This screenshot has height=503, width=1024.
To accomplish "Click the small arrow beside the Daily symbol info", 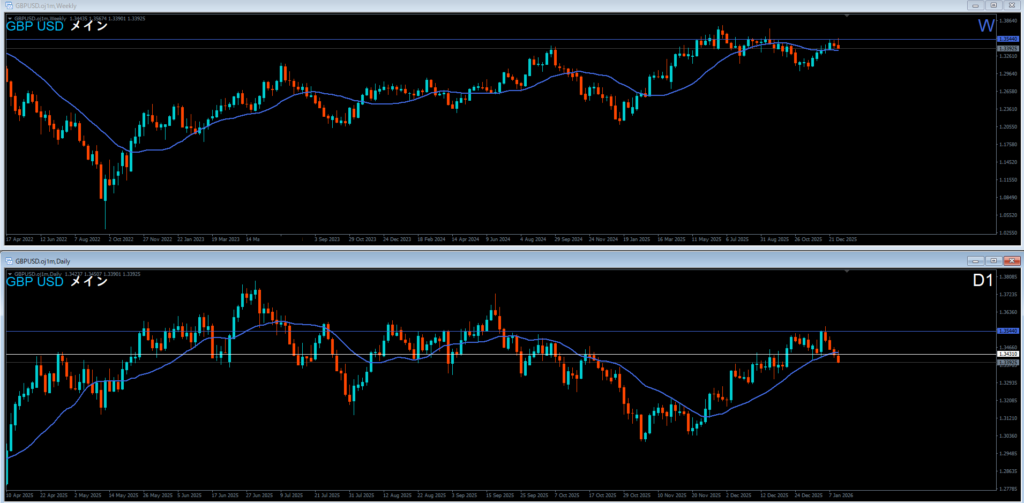I will pyautogui.click(x=9, y=271).
